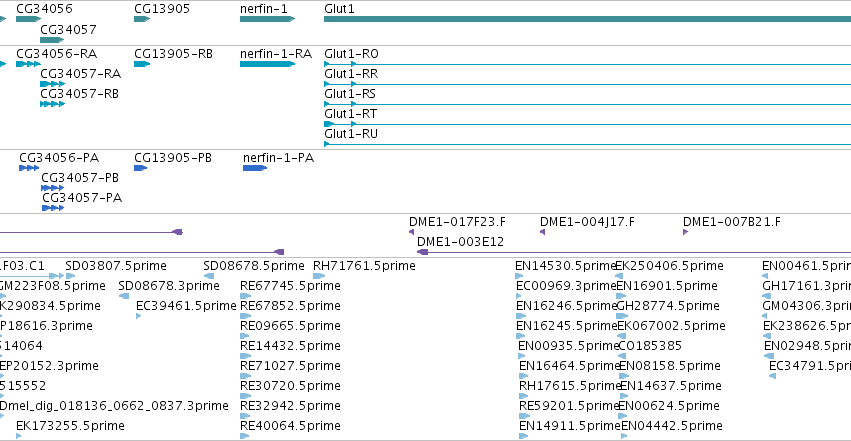851x441 pixels.
Task: Click EST SD08678.5prime
Action: point(253,266)
